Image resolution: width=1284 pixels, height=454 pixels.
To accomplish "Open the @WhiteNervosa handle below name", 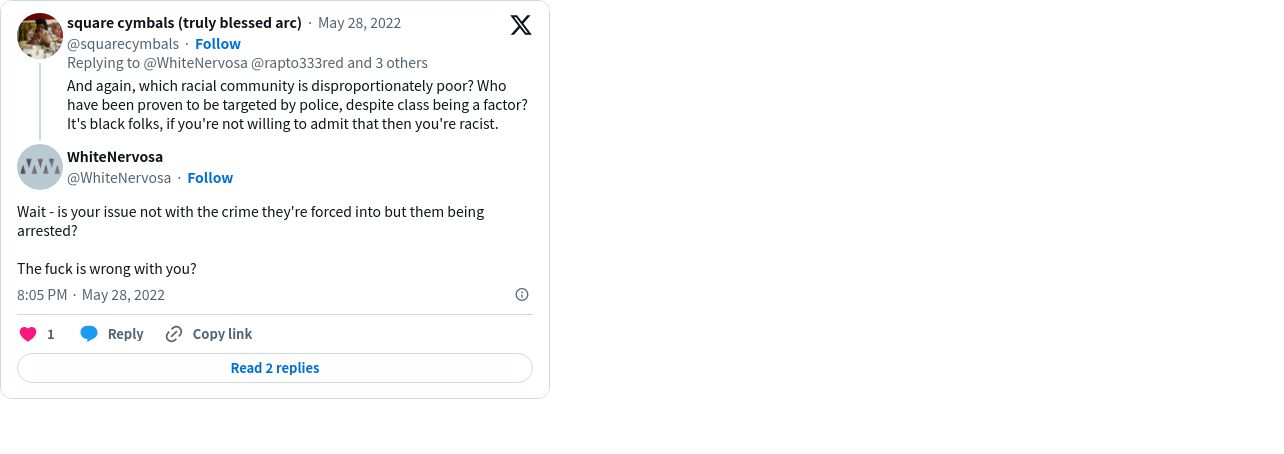I will pyautogui.click(x=119, y=177).
